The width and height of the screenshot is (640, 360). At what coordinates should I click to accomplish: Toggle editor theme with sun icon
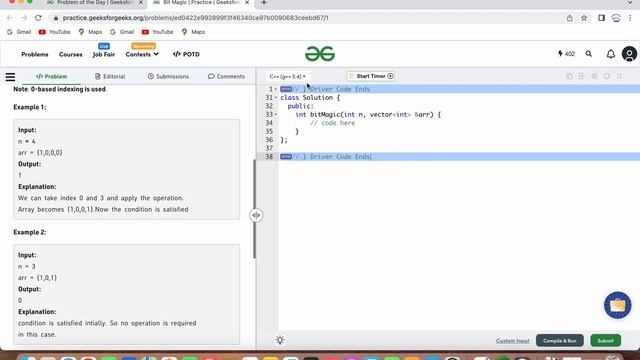pyautogui.click(x=280, y=340)
